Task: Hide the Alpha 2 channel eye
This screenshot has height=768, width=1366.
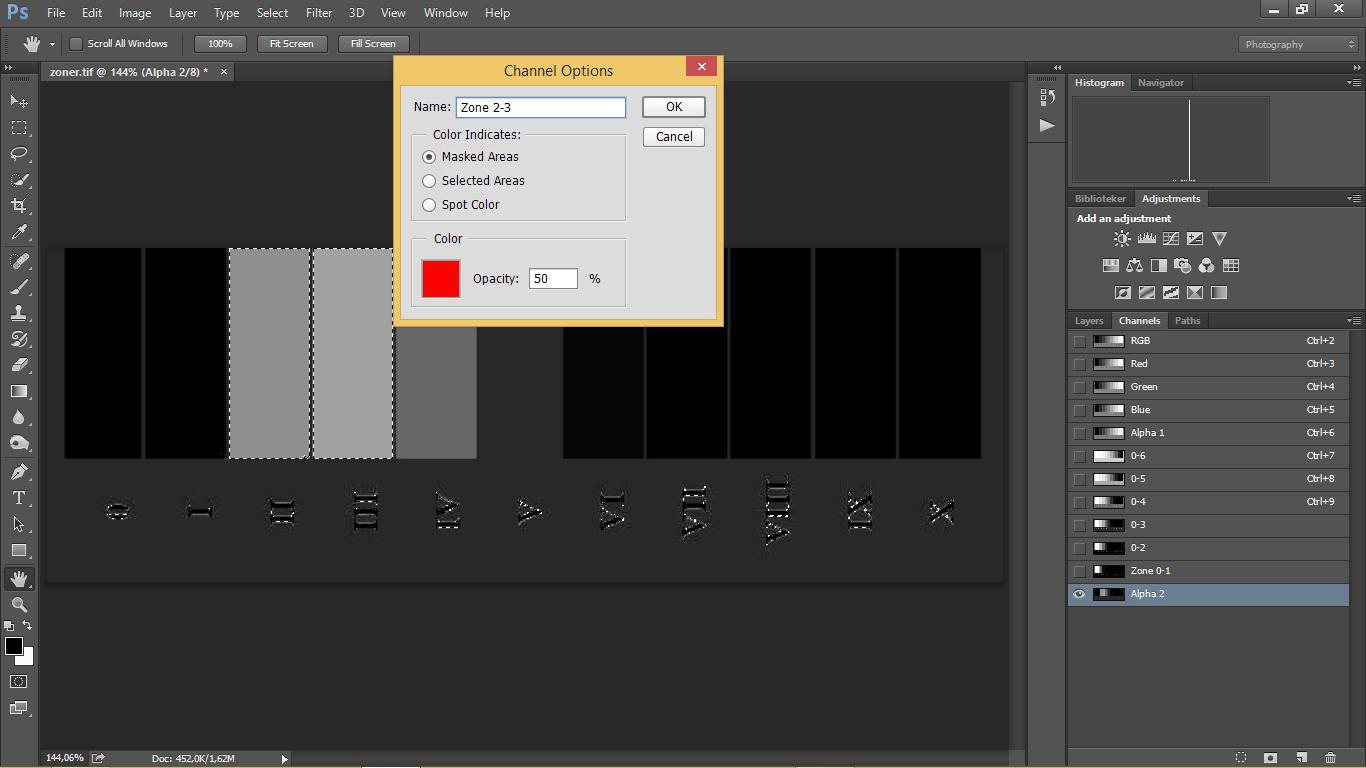Action: click(1079, 594)
